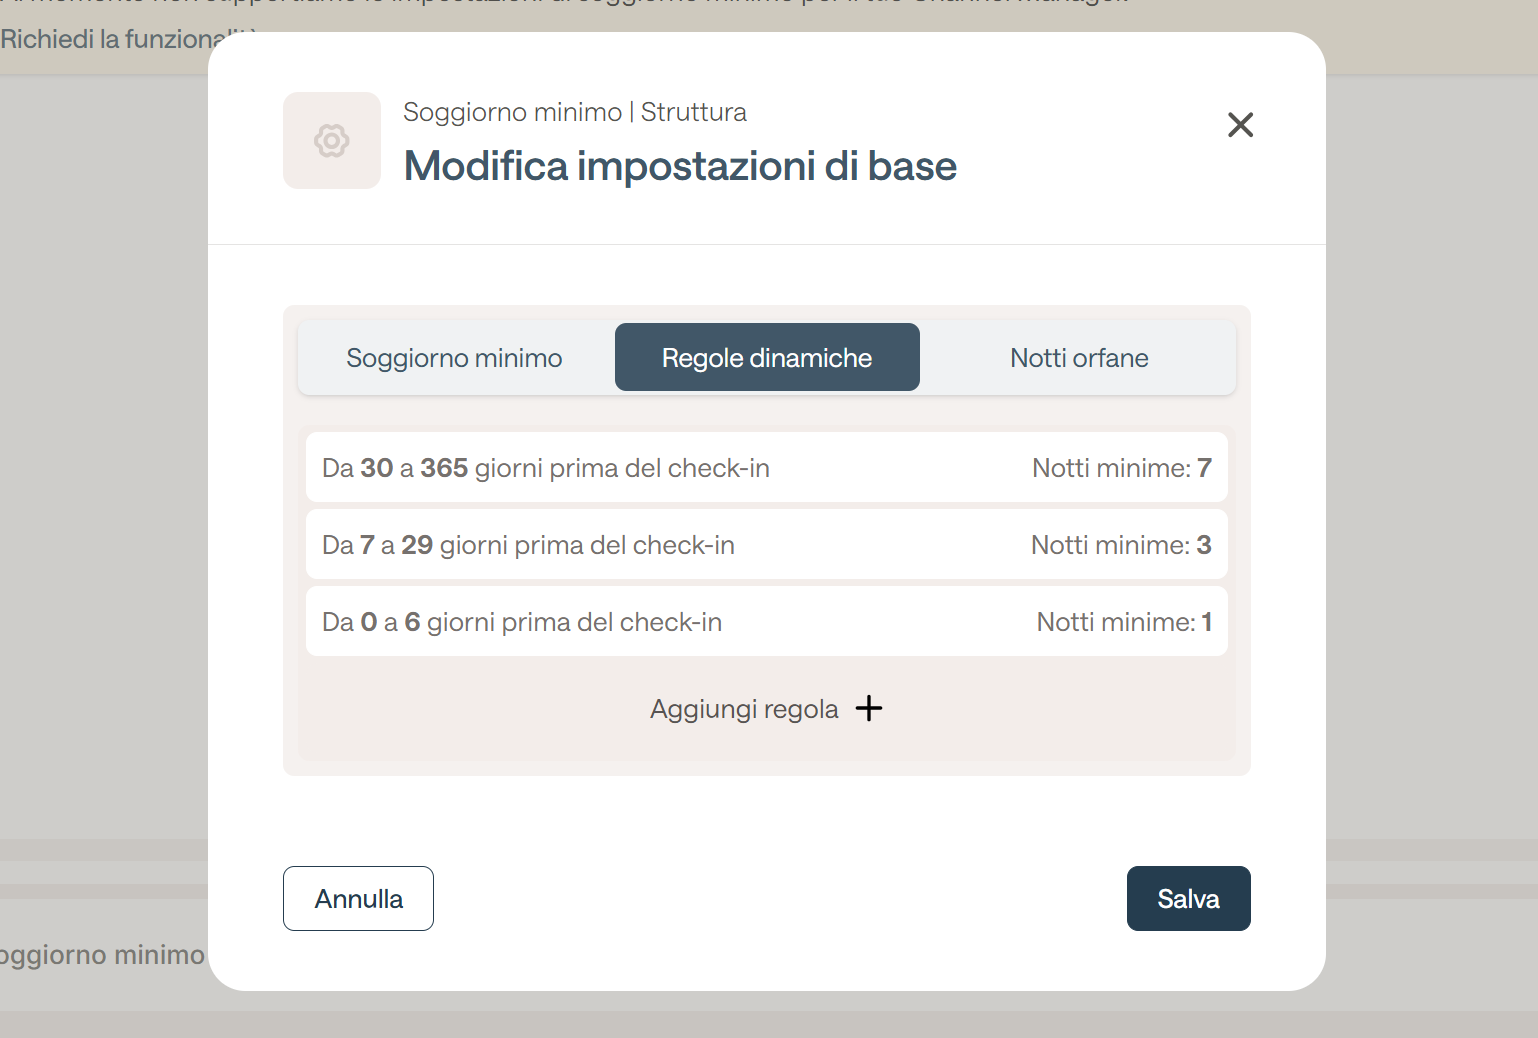This screenshot has width=1538, height=1038.
Task: Click the Notti minime: 3 value
Action: tap(1121, 545)
